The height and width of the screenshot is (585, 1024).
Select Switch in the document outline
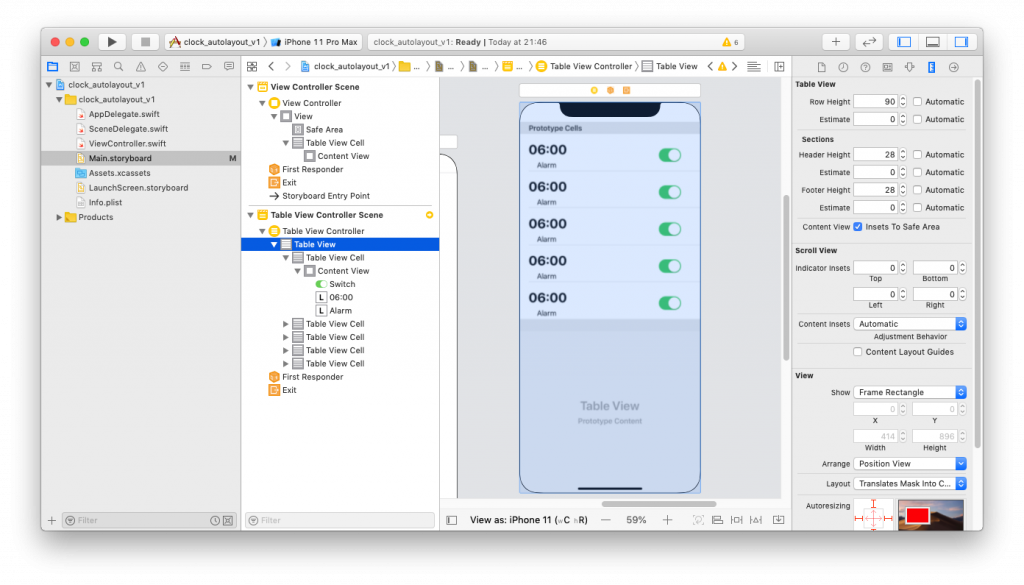click(335, 284)
